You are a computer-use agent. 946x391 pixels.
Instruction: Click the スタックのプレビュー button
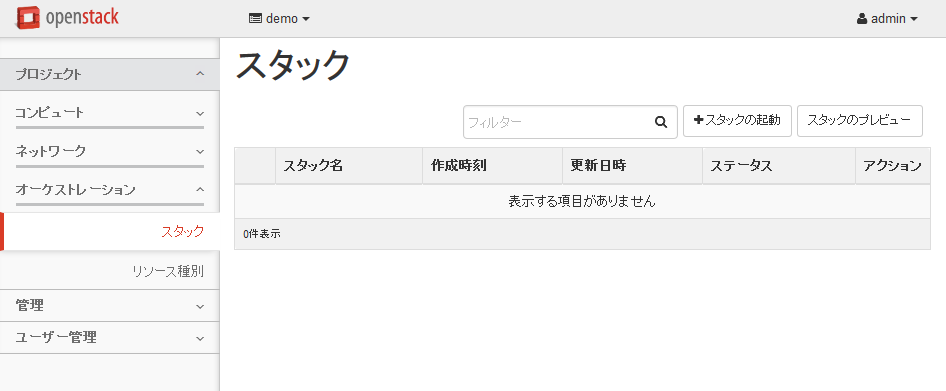coord(860,121)
